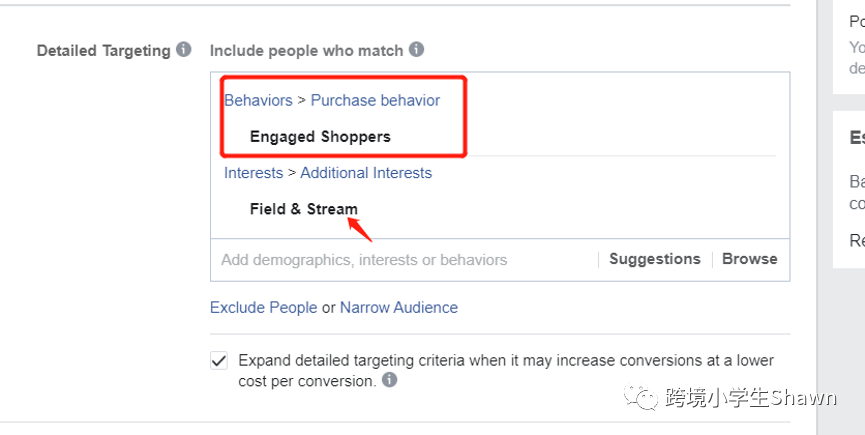Click the WeChat logo watermark icon
865x435 pixels.
[641, 397]
